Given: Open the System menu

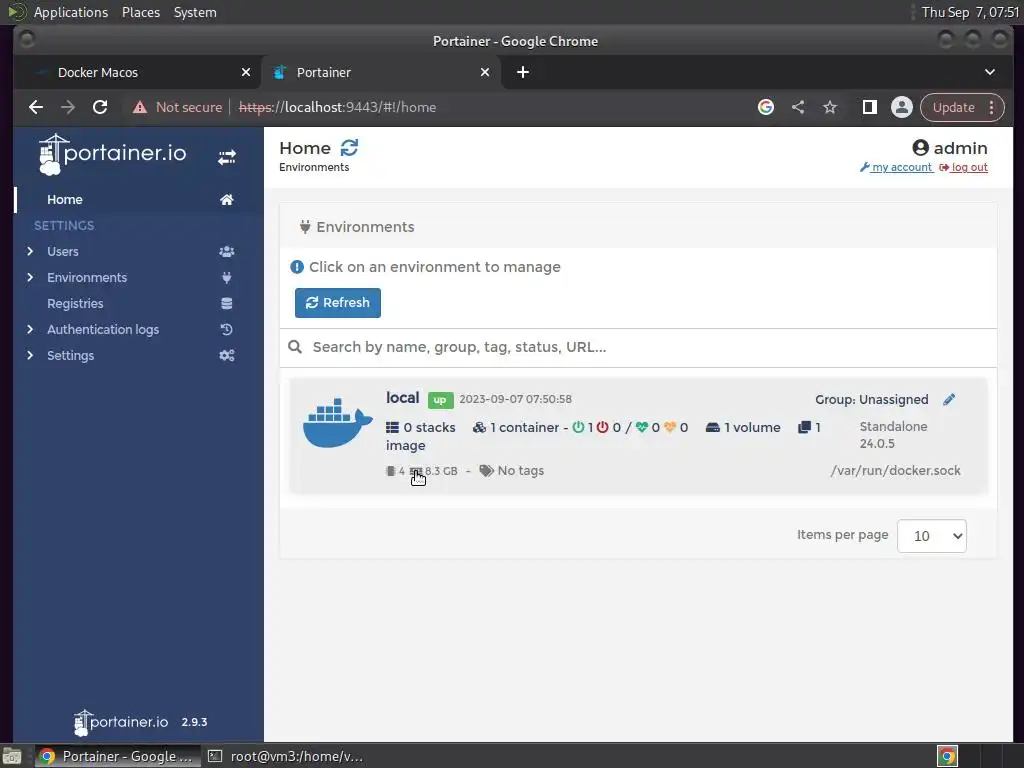Looking at the screenshot, I should 195,12.
